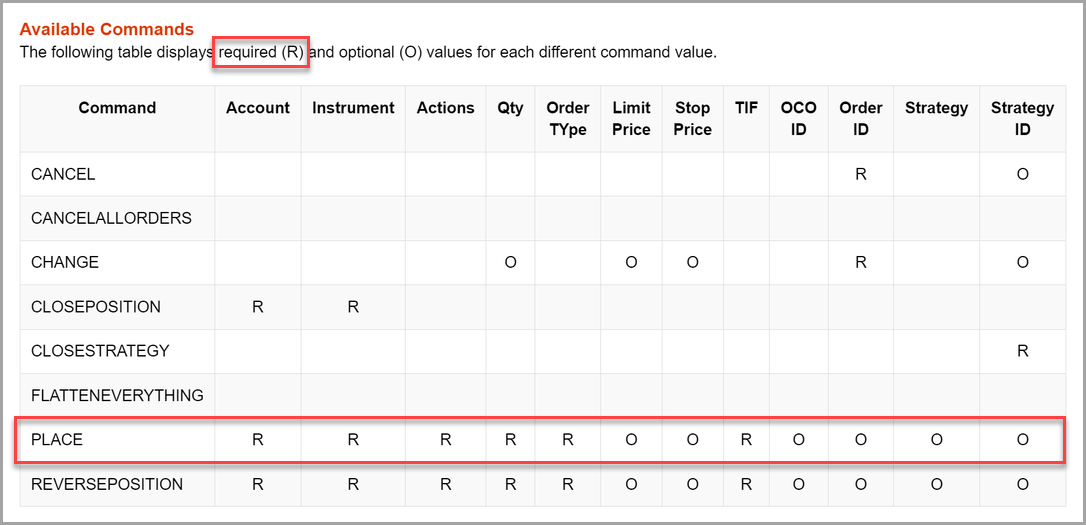The width and height of the screenshot is (1086, 525).
Task: Select the OCO ID column header
Action: [x=798, y=118]
